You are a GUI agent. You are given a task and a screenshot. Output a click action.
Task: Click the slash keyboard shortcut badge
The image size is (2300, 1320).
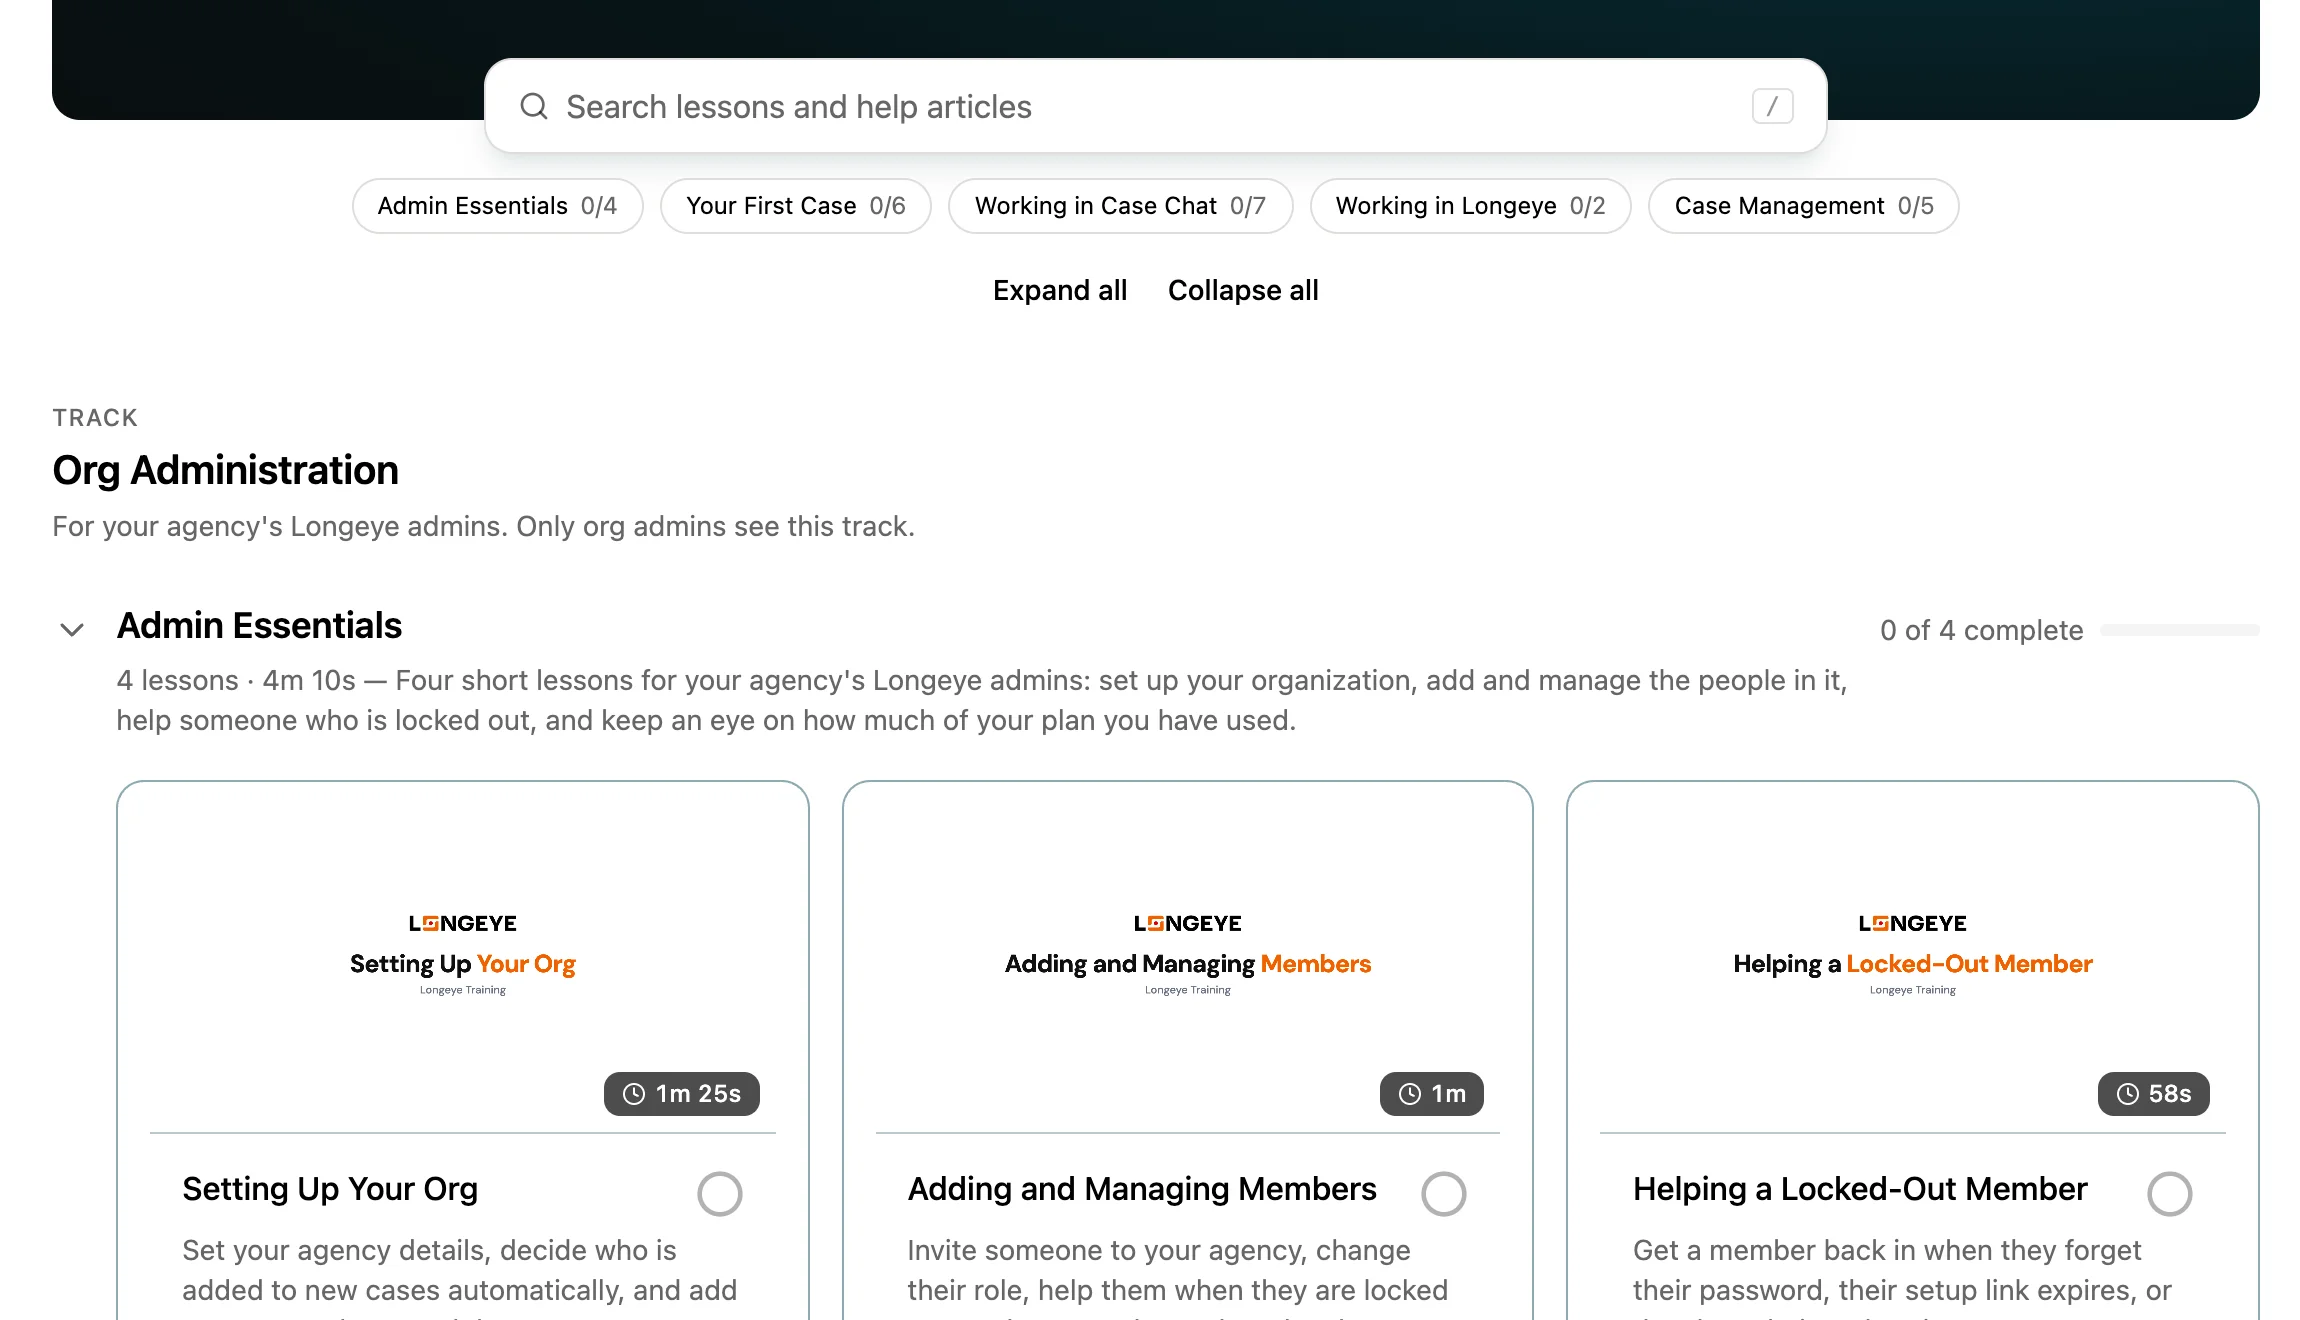1772,106
